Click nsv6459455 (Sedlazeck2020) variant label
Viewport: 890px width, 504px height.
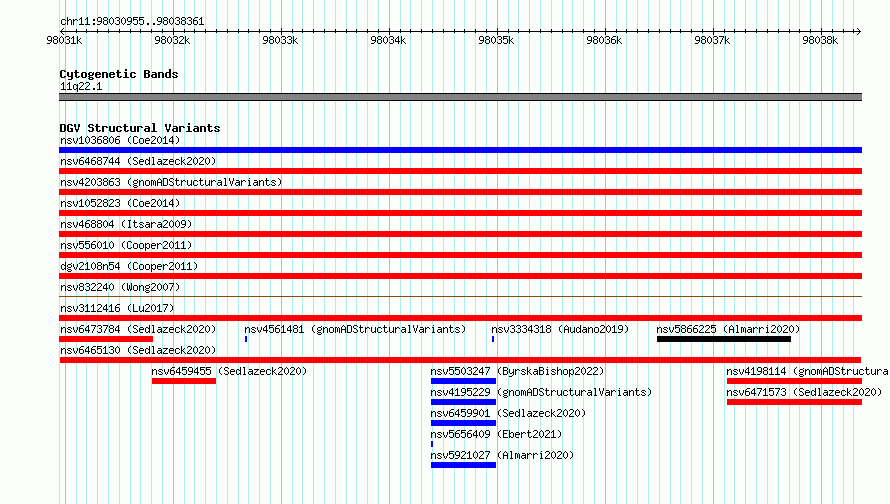(x=229, y=371)
